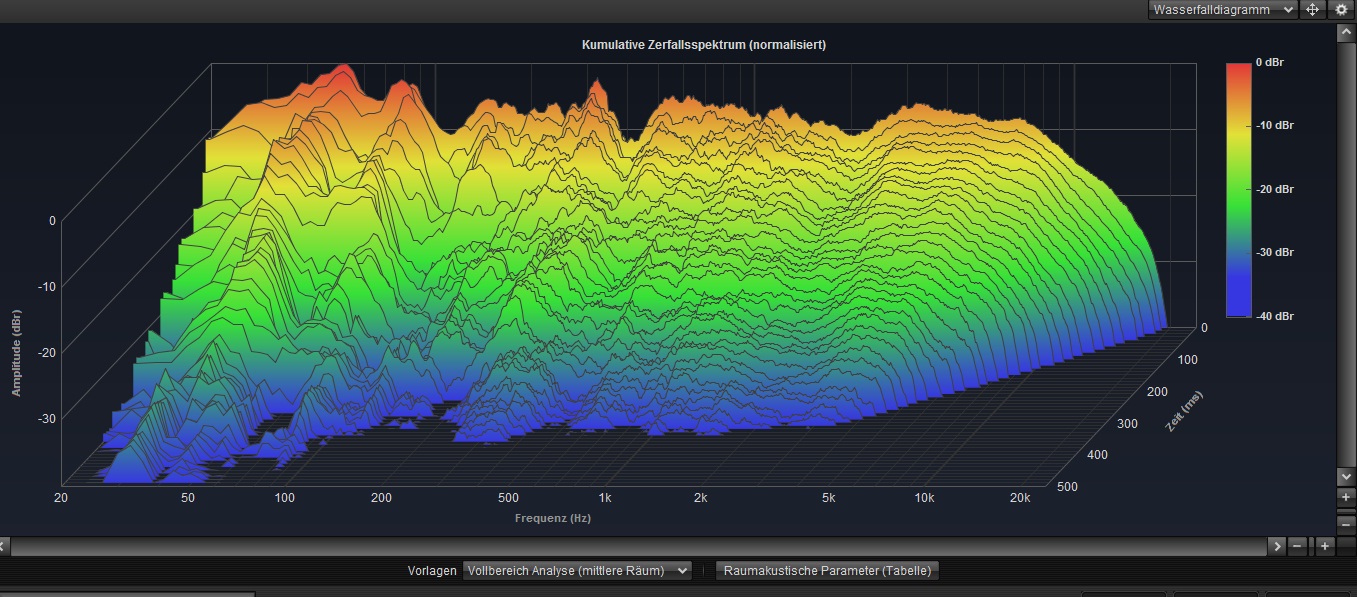Zoom out vertically with minus button
Viewport: 1357px width, 597px height.
[1346, 524]
